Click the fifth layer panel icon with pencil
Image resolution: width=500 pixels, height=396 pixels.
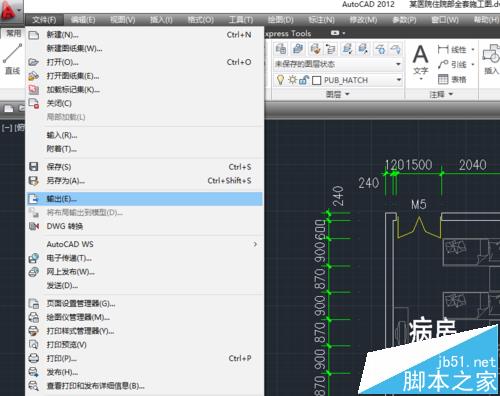pos(347,49)
